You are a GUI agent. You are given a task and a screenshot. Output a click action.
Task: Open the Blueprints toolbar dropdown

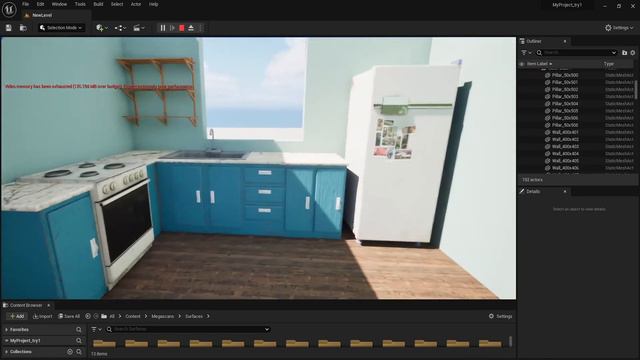[120, 28]
